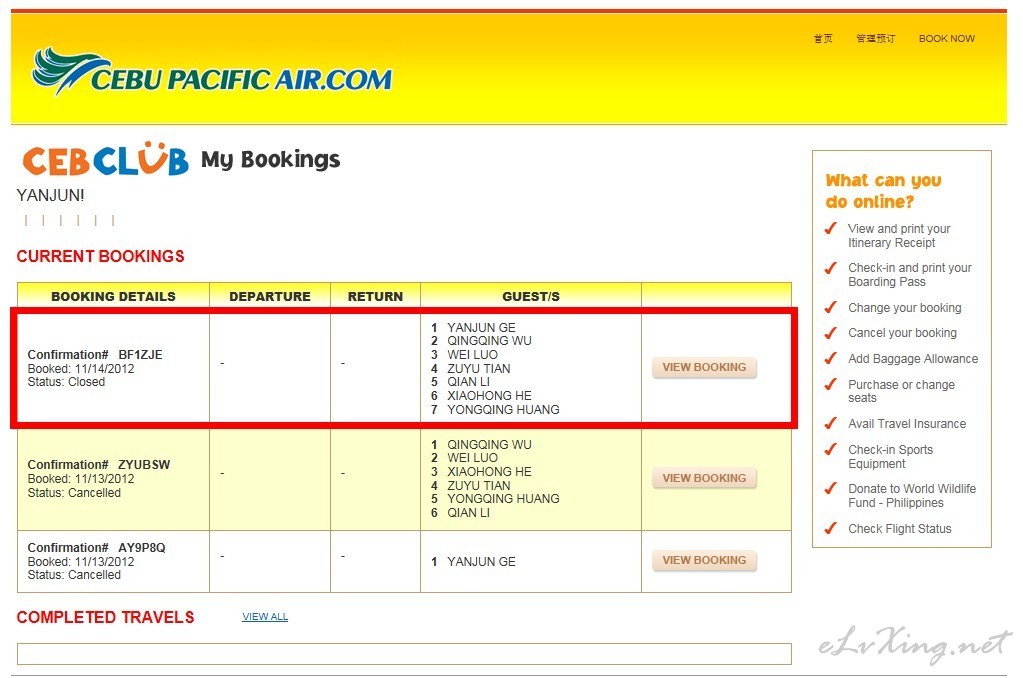Click the checkmark beside 'Avail Travel Insurance'
1023x678 pixels.
831,423
